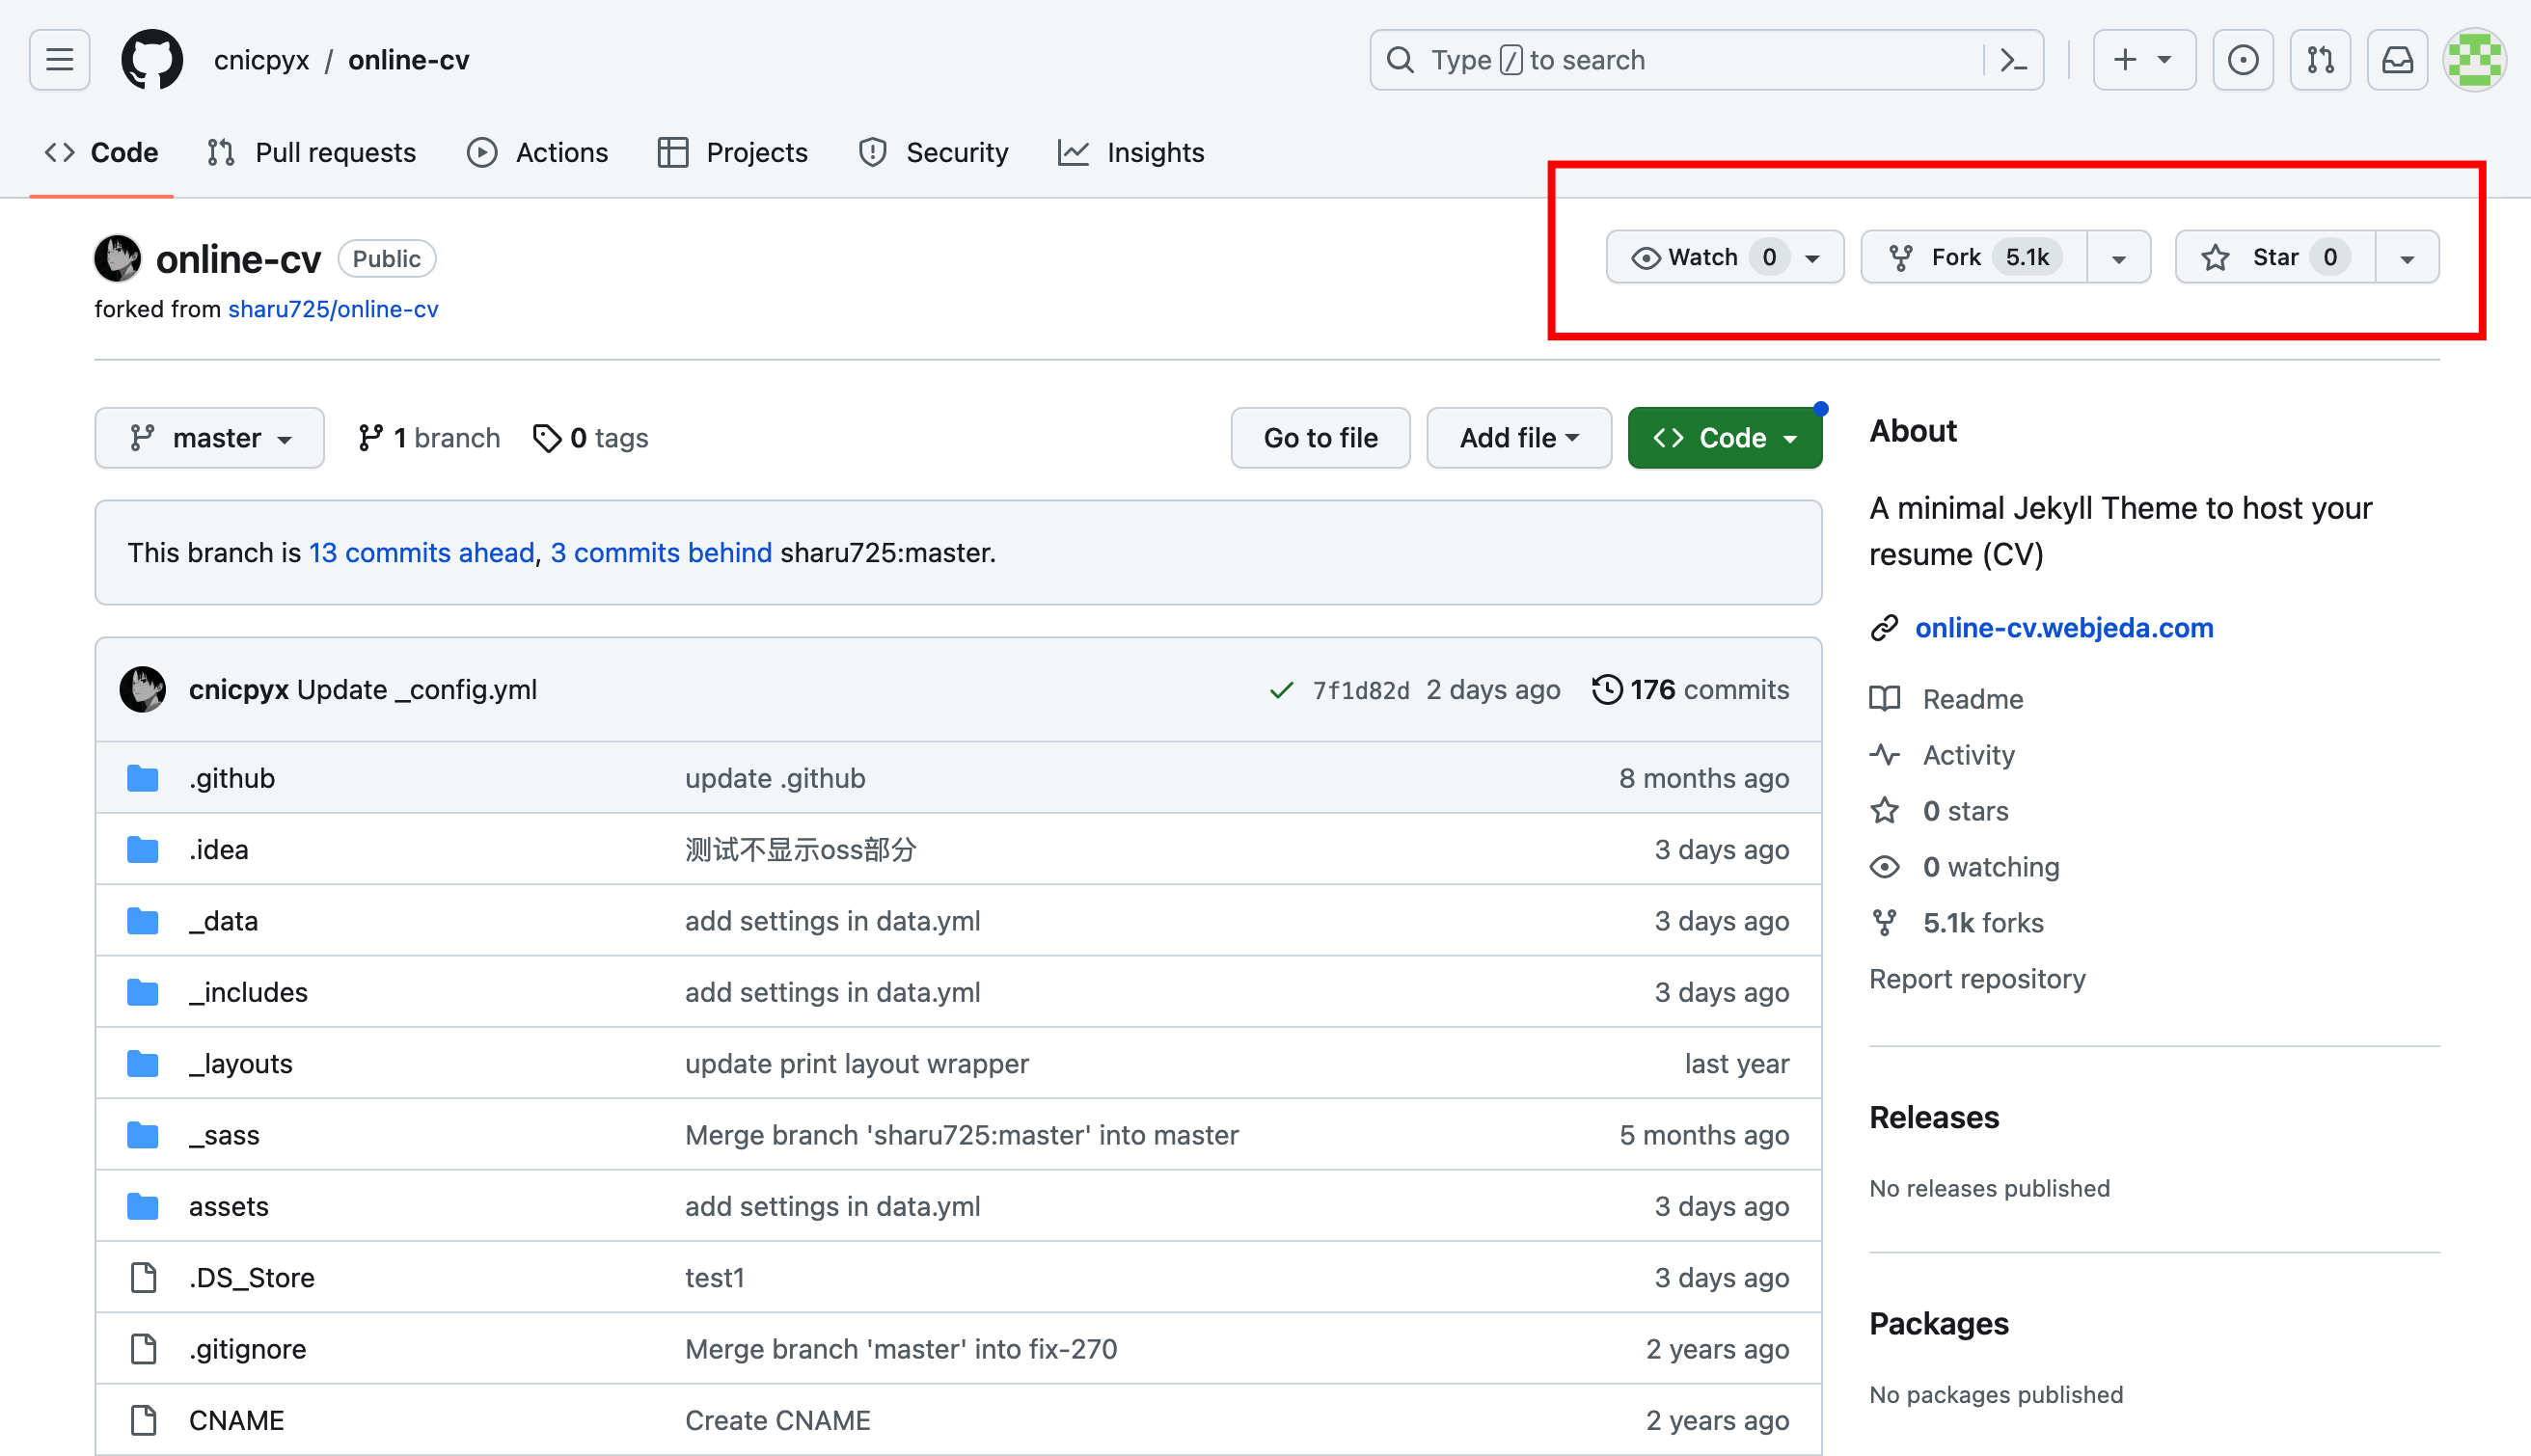Open the Issues icon in the header
Screen dimensions: 2531x1456
pos(2243,60)
